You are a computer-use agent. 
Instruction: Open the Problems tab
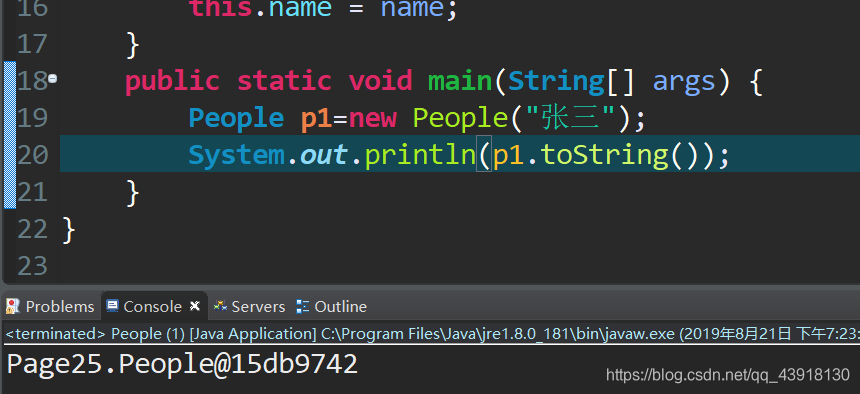[50, 306]
